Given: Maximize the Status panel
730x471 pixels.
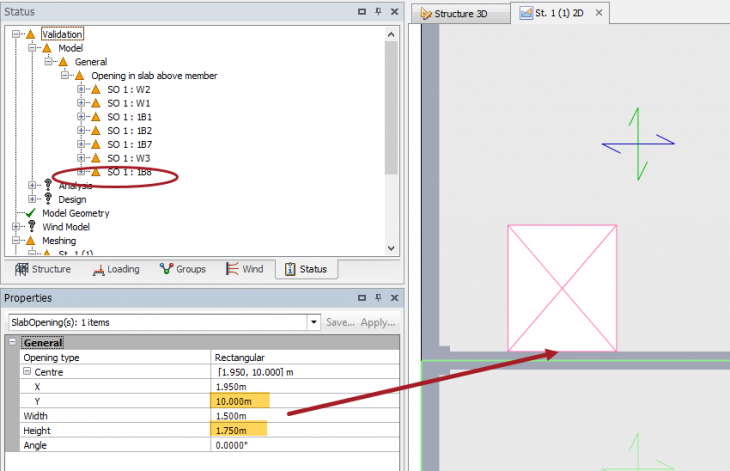Looking at the screenshot, I should [362, 12].
